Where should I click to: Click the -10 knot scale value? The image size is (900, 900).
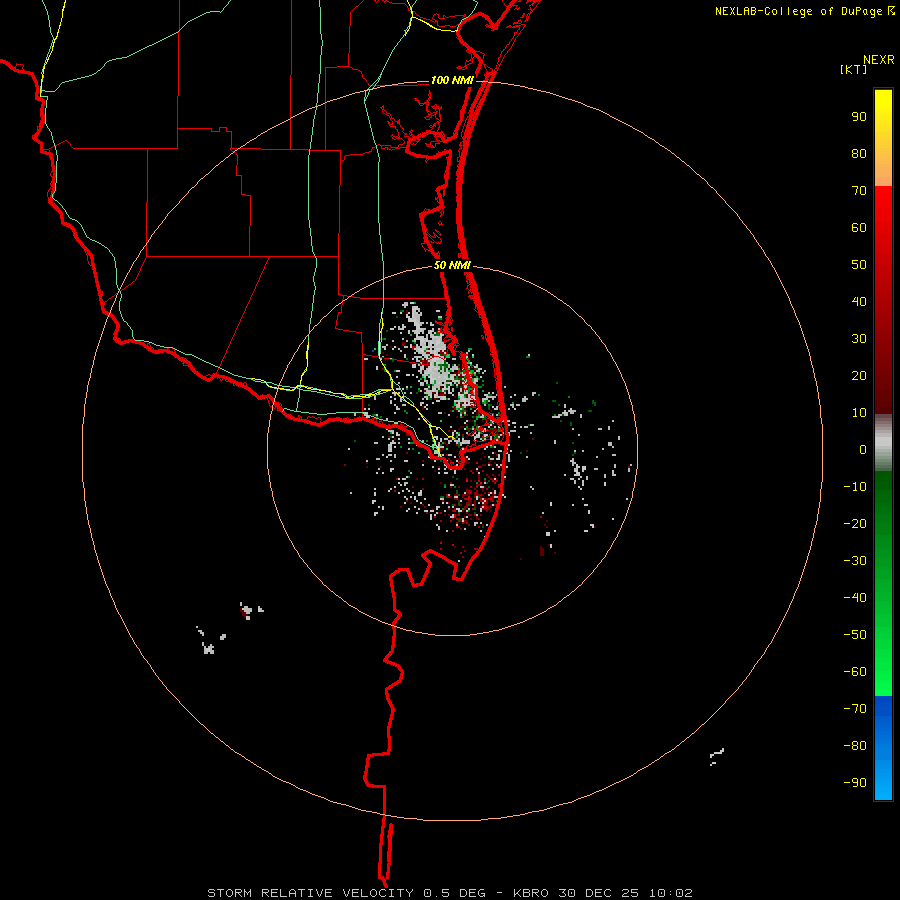click(855, 487)
